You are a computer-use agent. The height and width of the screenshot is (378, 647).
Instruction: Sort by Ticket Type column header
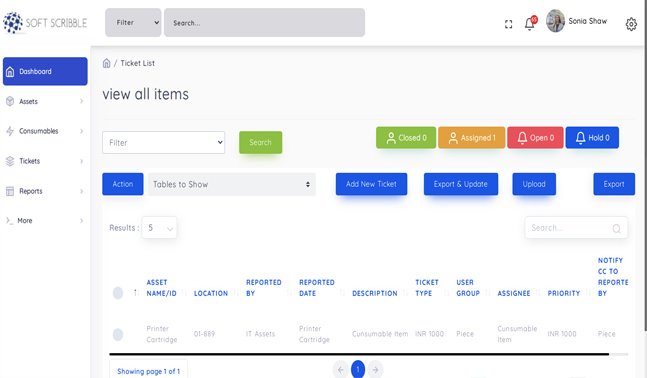click(x=427, y=288)
